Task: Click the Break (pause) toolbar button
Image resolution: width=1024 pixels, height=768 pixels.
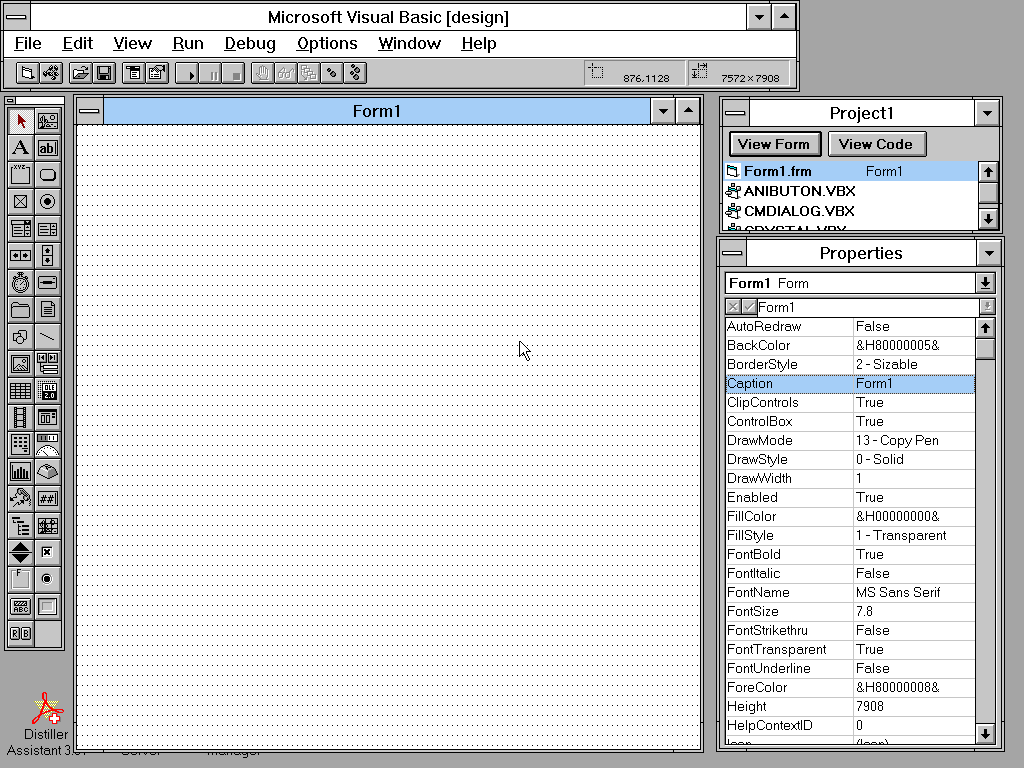Action: pyautogui.click(x=210, y=72)
